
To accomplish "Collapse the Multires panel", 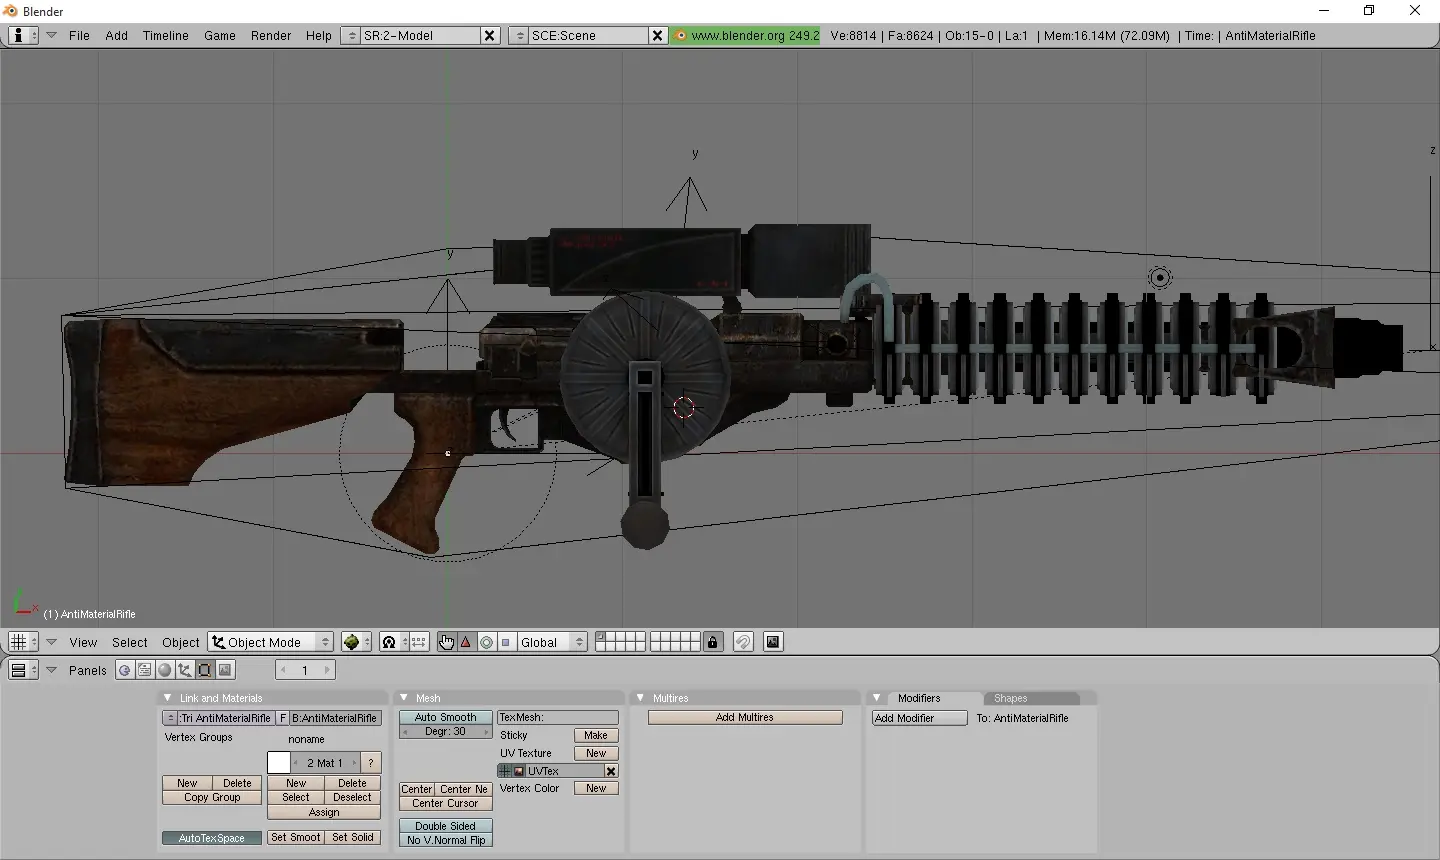I will pyautogui.click(x=641, y=698).
